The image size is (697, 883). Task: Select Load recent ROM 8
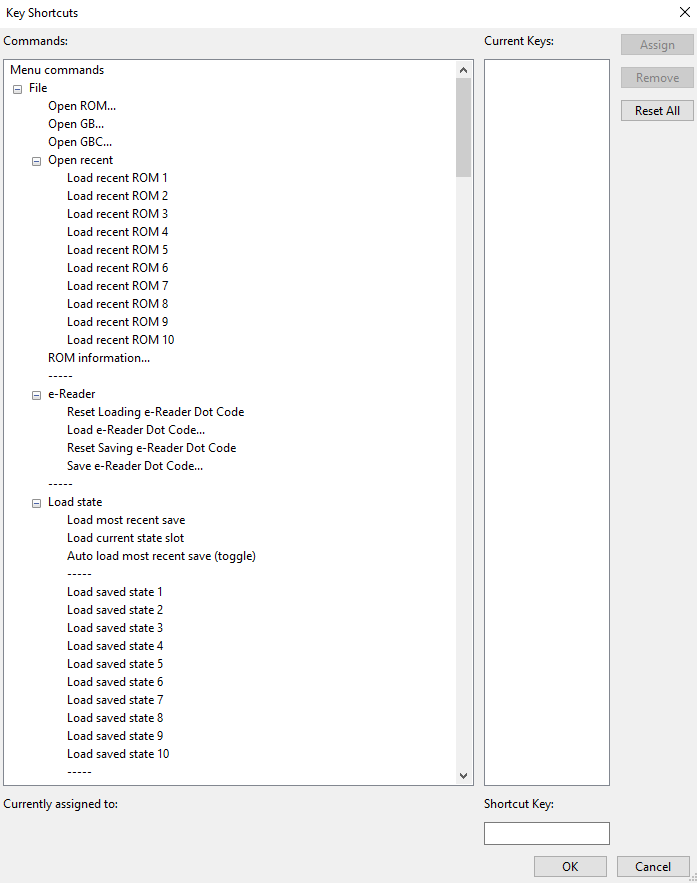pos(117,304)
